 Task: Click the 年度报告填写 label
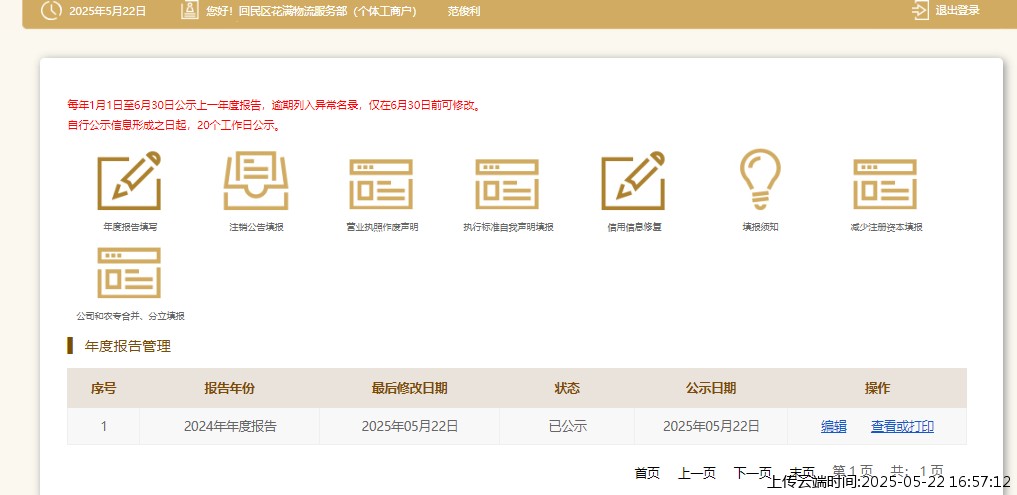[x=130, y=227]
